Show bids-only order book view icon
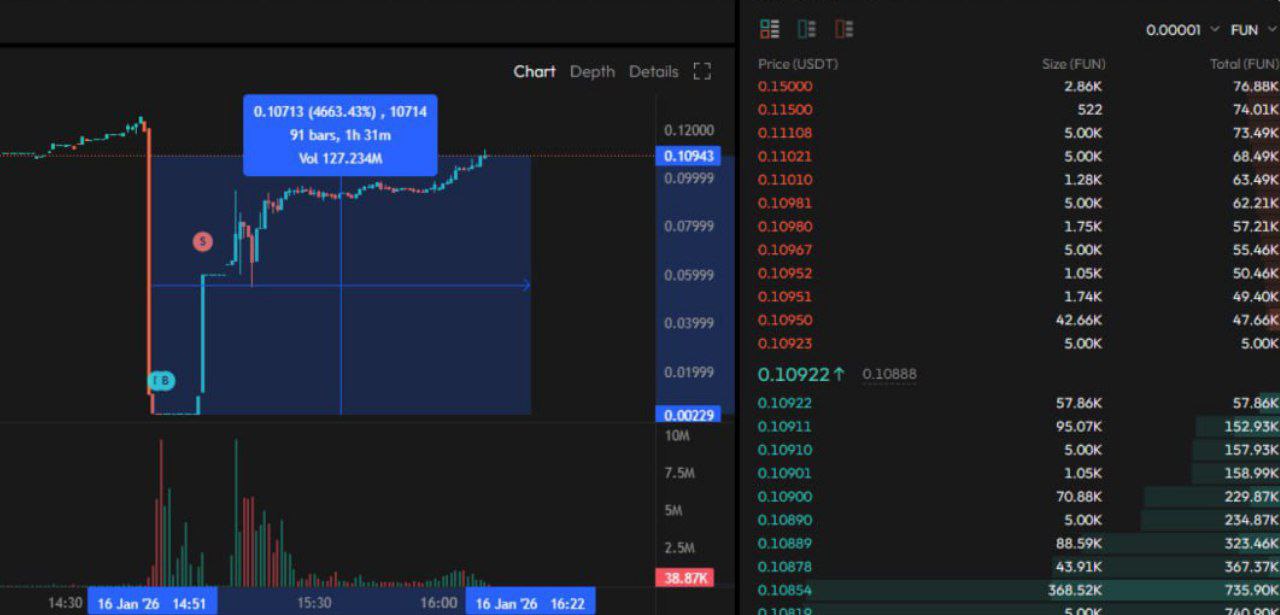 click(807, 29)
